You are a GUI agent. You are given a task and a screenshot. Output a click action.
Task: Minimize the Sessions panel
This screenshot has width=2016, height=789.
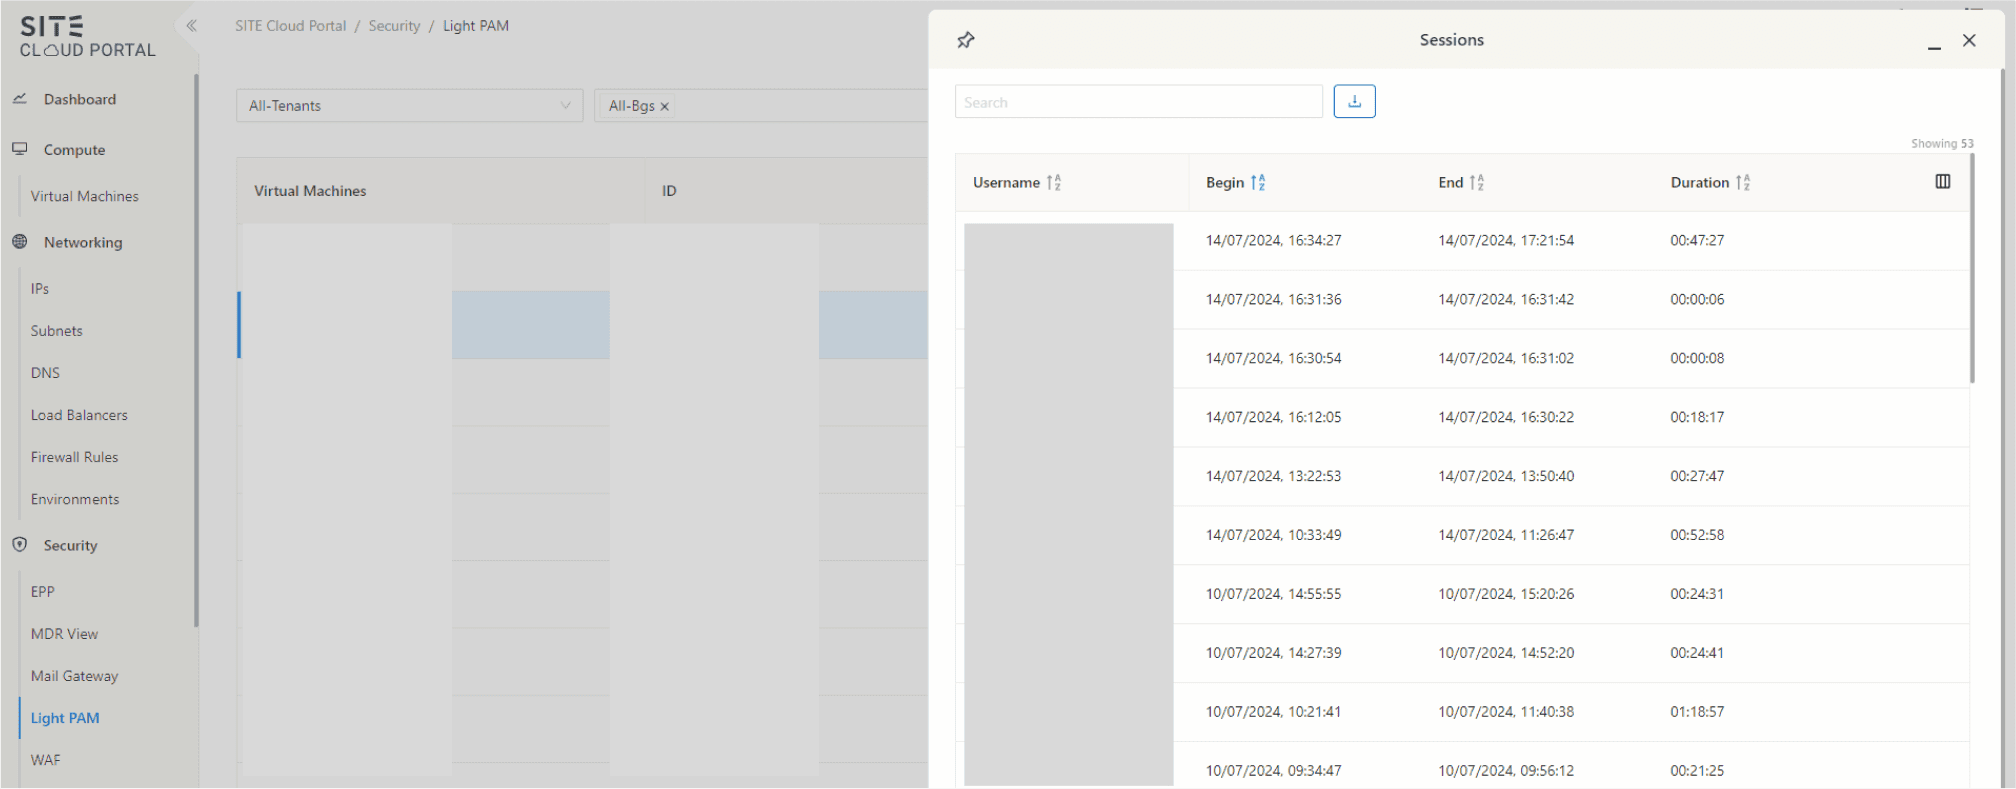pyautogui.click(x=1934, y=42)
